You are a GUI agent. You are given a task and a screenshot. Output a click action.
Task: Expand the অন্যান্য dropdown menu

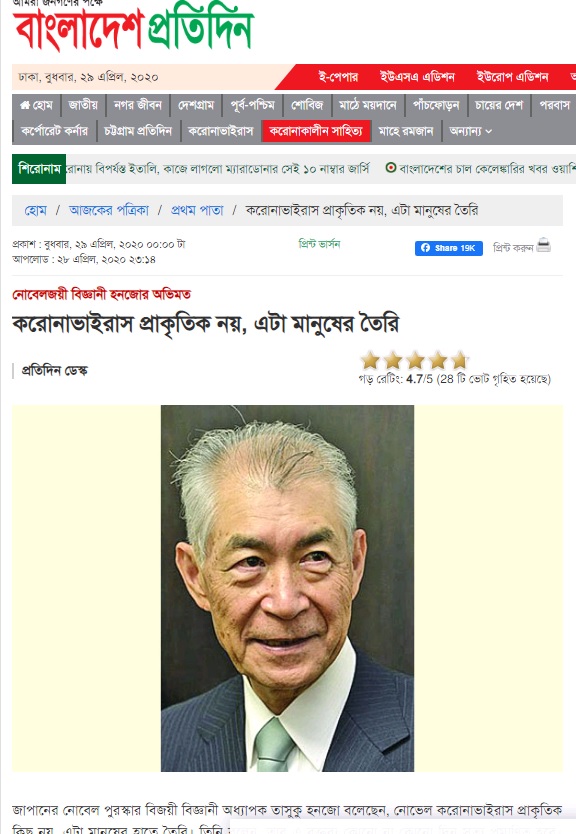pyautogui.click(x=470, y=131)
